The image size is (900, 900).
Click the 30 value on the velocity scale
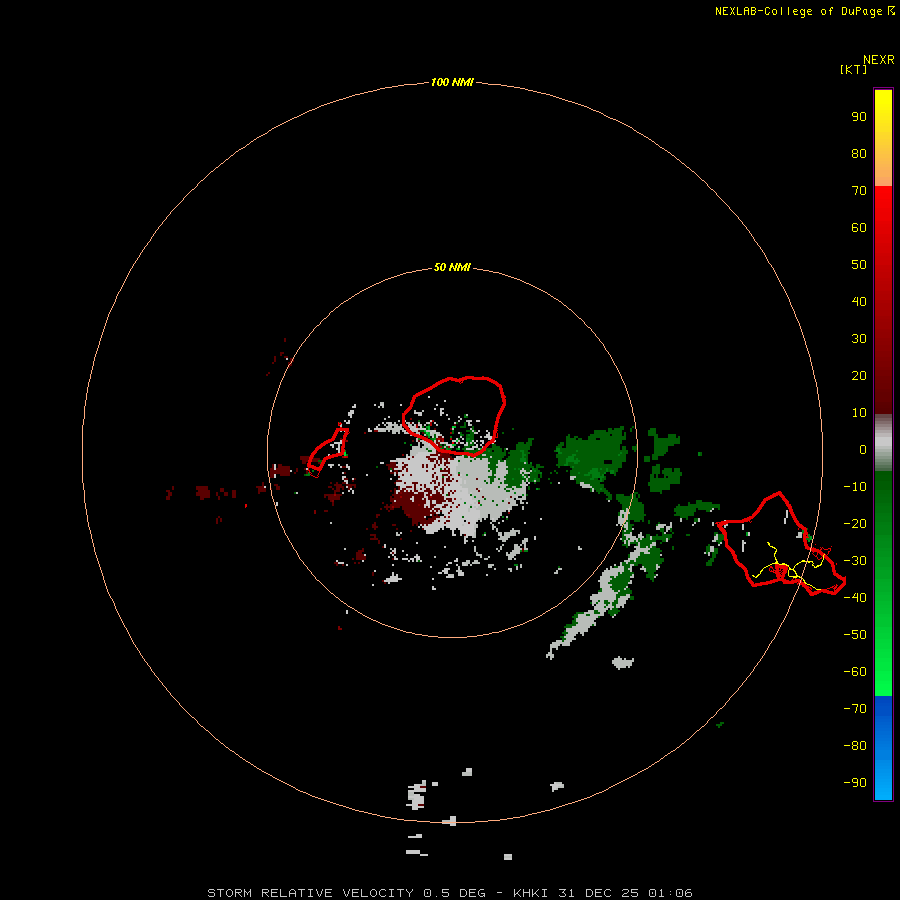pyautogui.click(x=859, y=339)
